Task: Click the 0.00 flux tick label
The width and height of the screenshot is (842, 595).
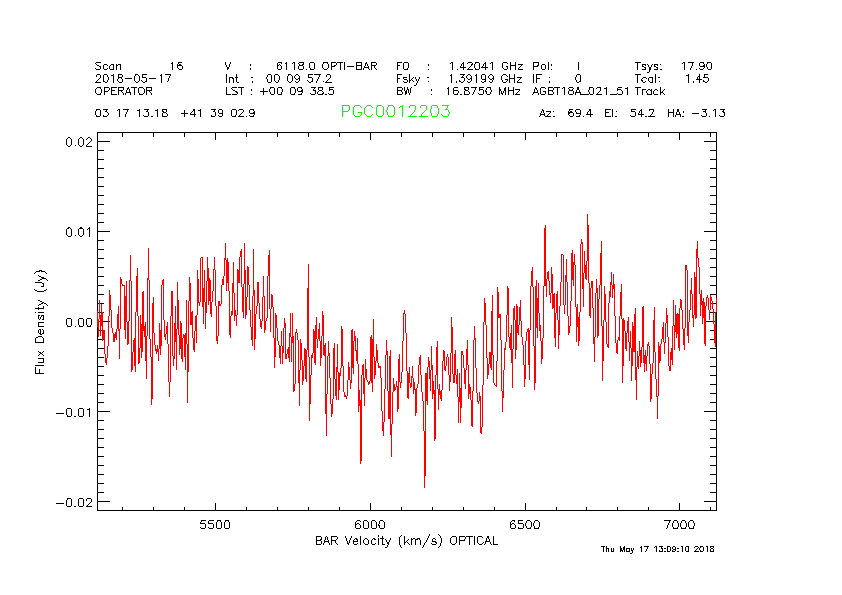Action: (x=79, y=322)
